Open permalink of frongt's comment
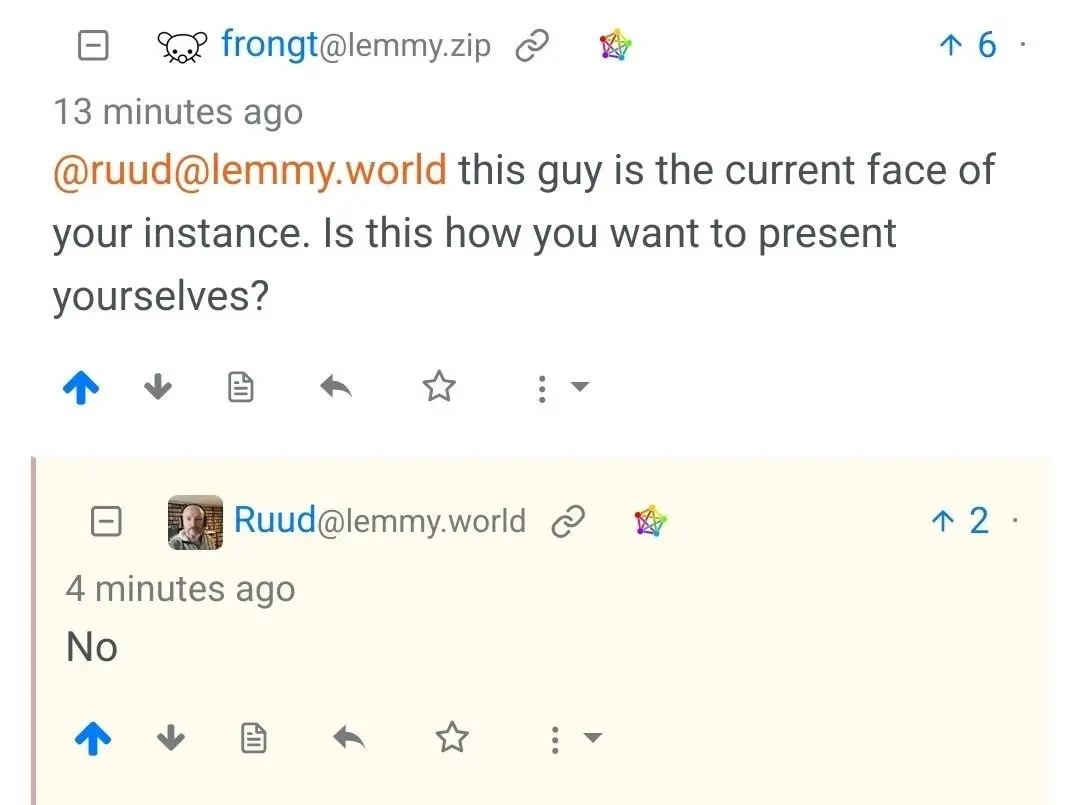Viewport: 1080px width, 805px height. 530,47
